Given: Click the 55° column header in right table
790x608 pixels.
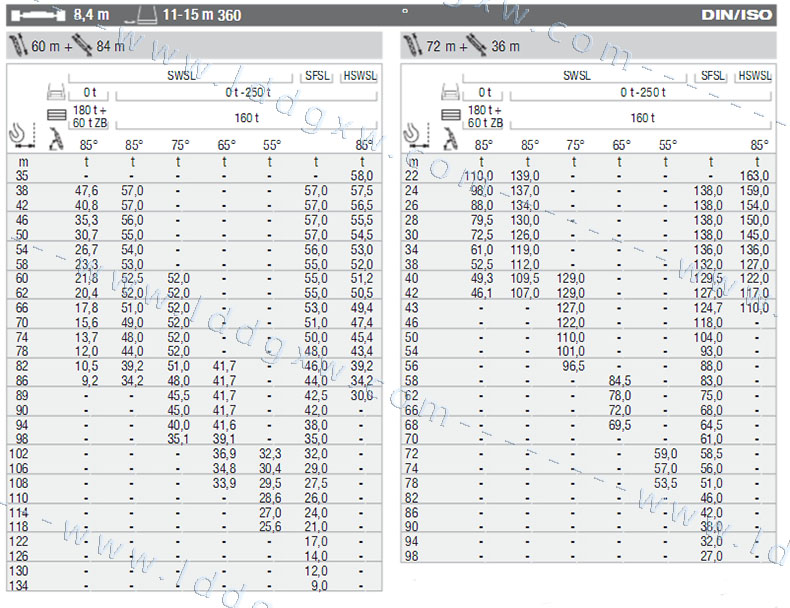Looking at the screenshot, I should click(x=668, y=145).
